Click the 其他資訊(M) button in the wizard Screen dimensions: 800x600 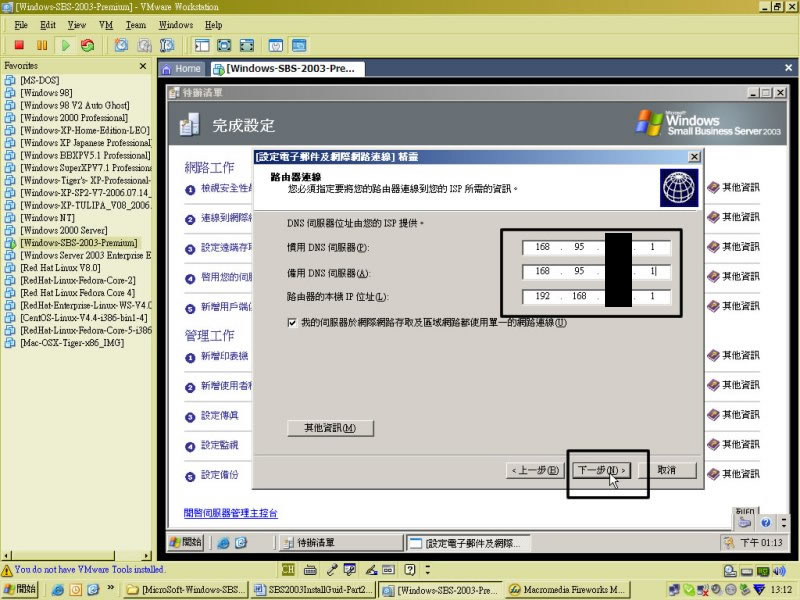pos(330,428)
